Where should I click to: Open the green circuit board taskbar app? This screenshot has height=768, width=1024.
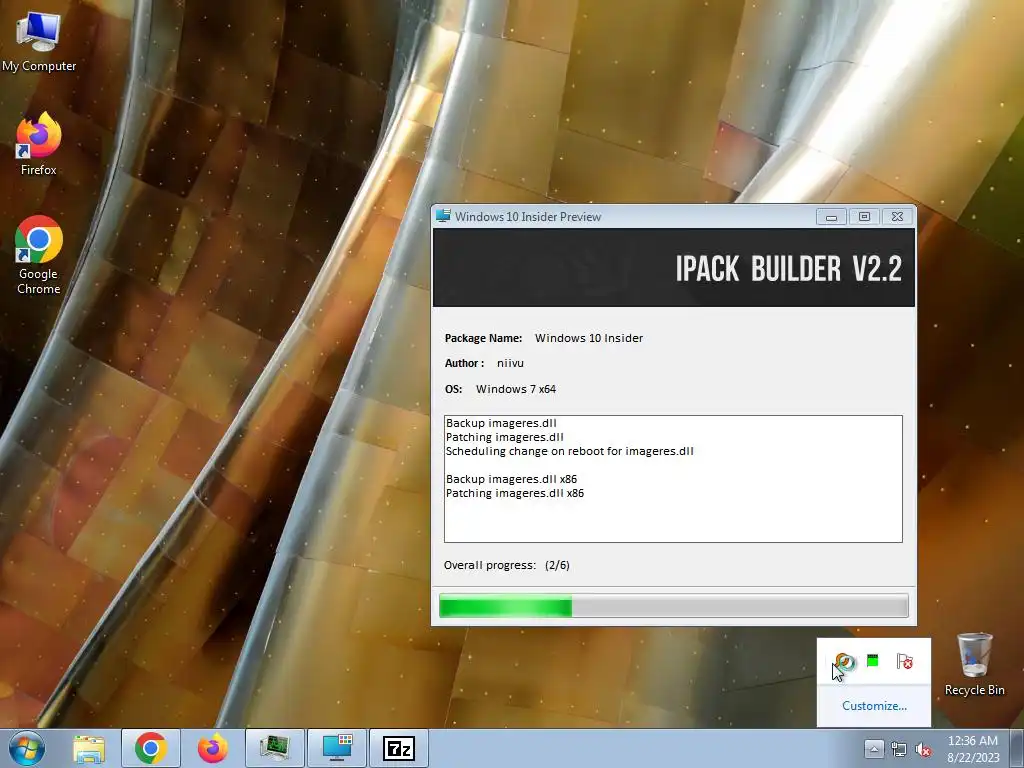275,748
